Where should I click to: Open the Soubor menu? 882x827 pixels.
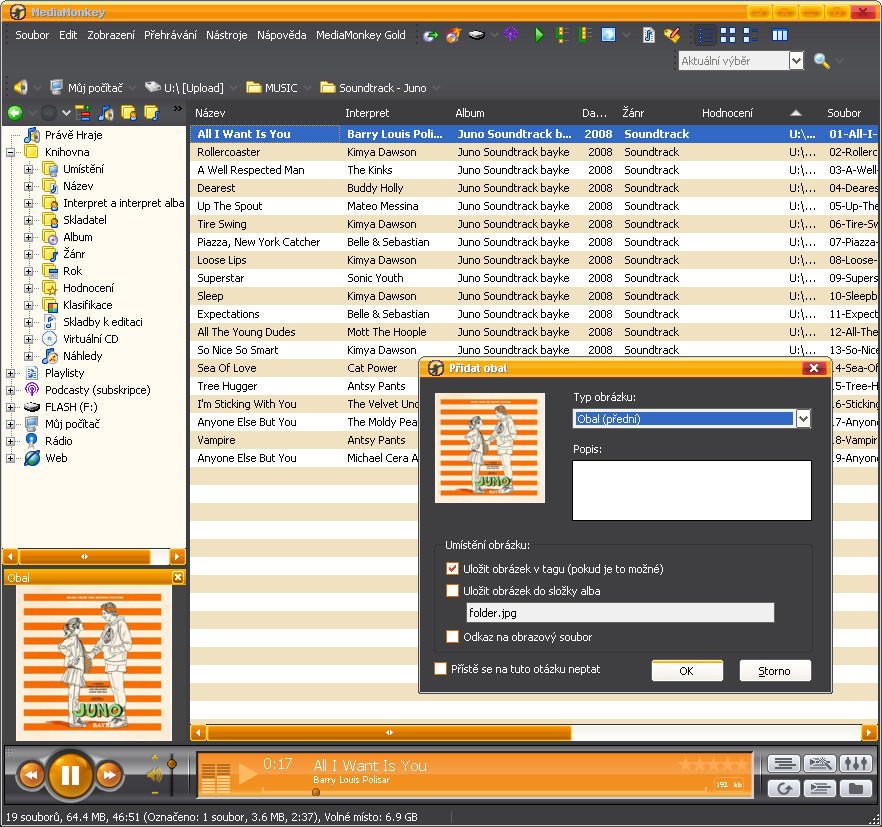32,35
